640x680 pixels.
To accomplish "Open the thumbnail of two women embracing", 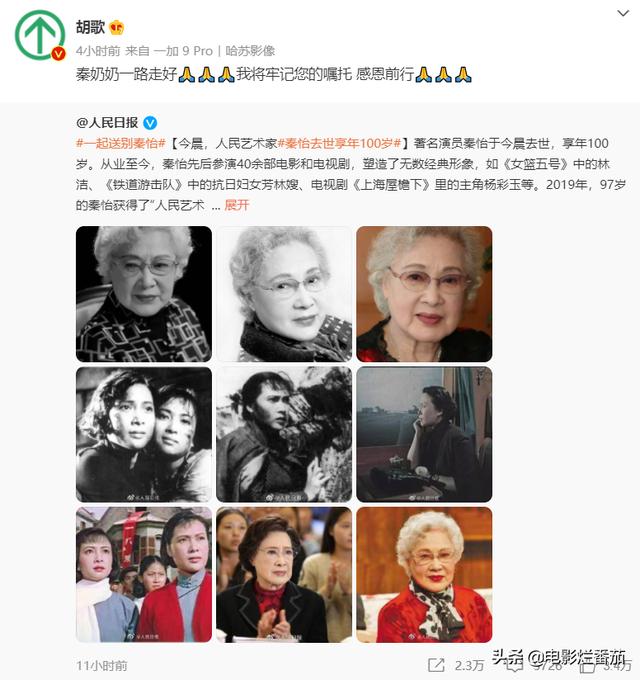I will 144,435.
